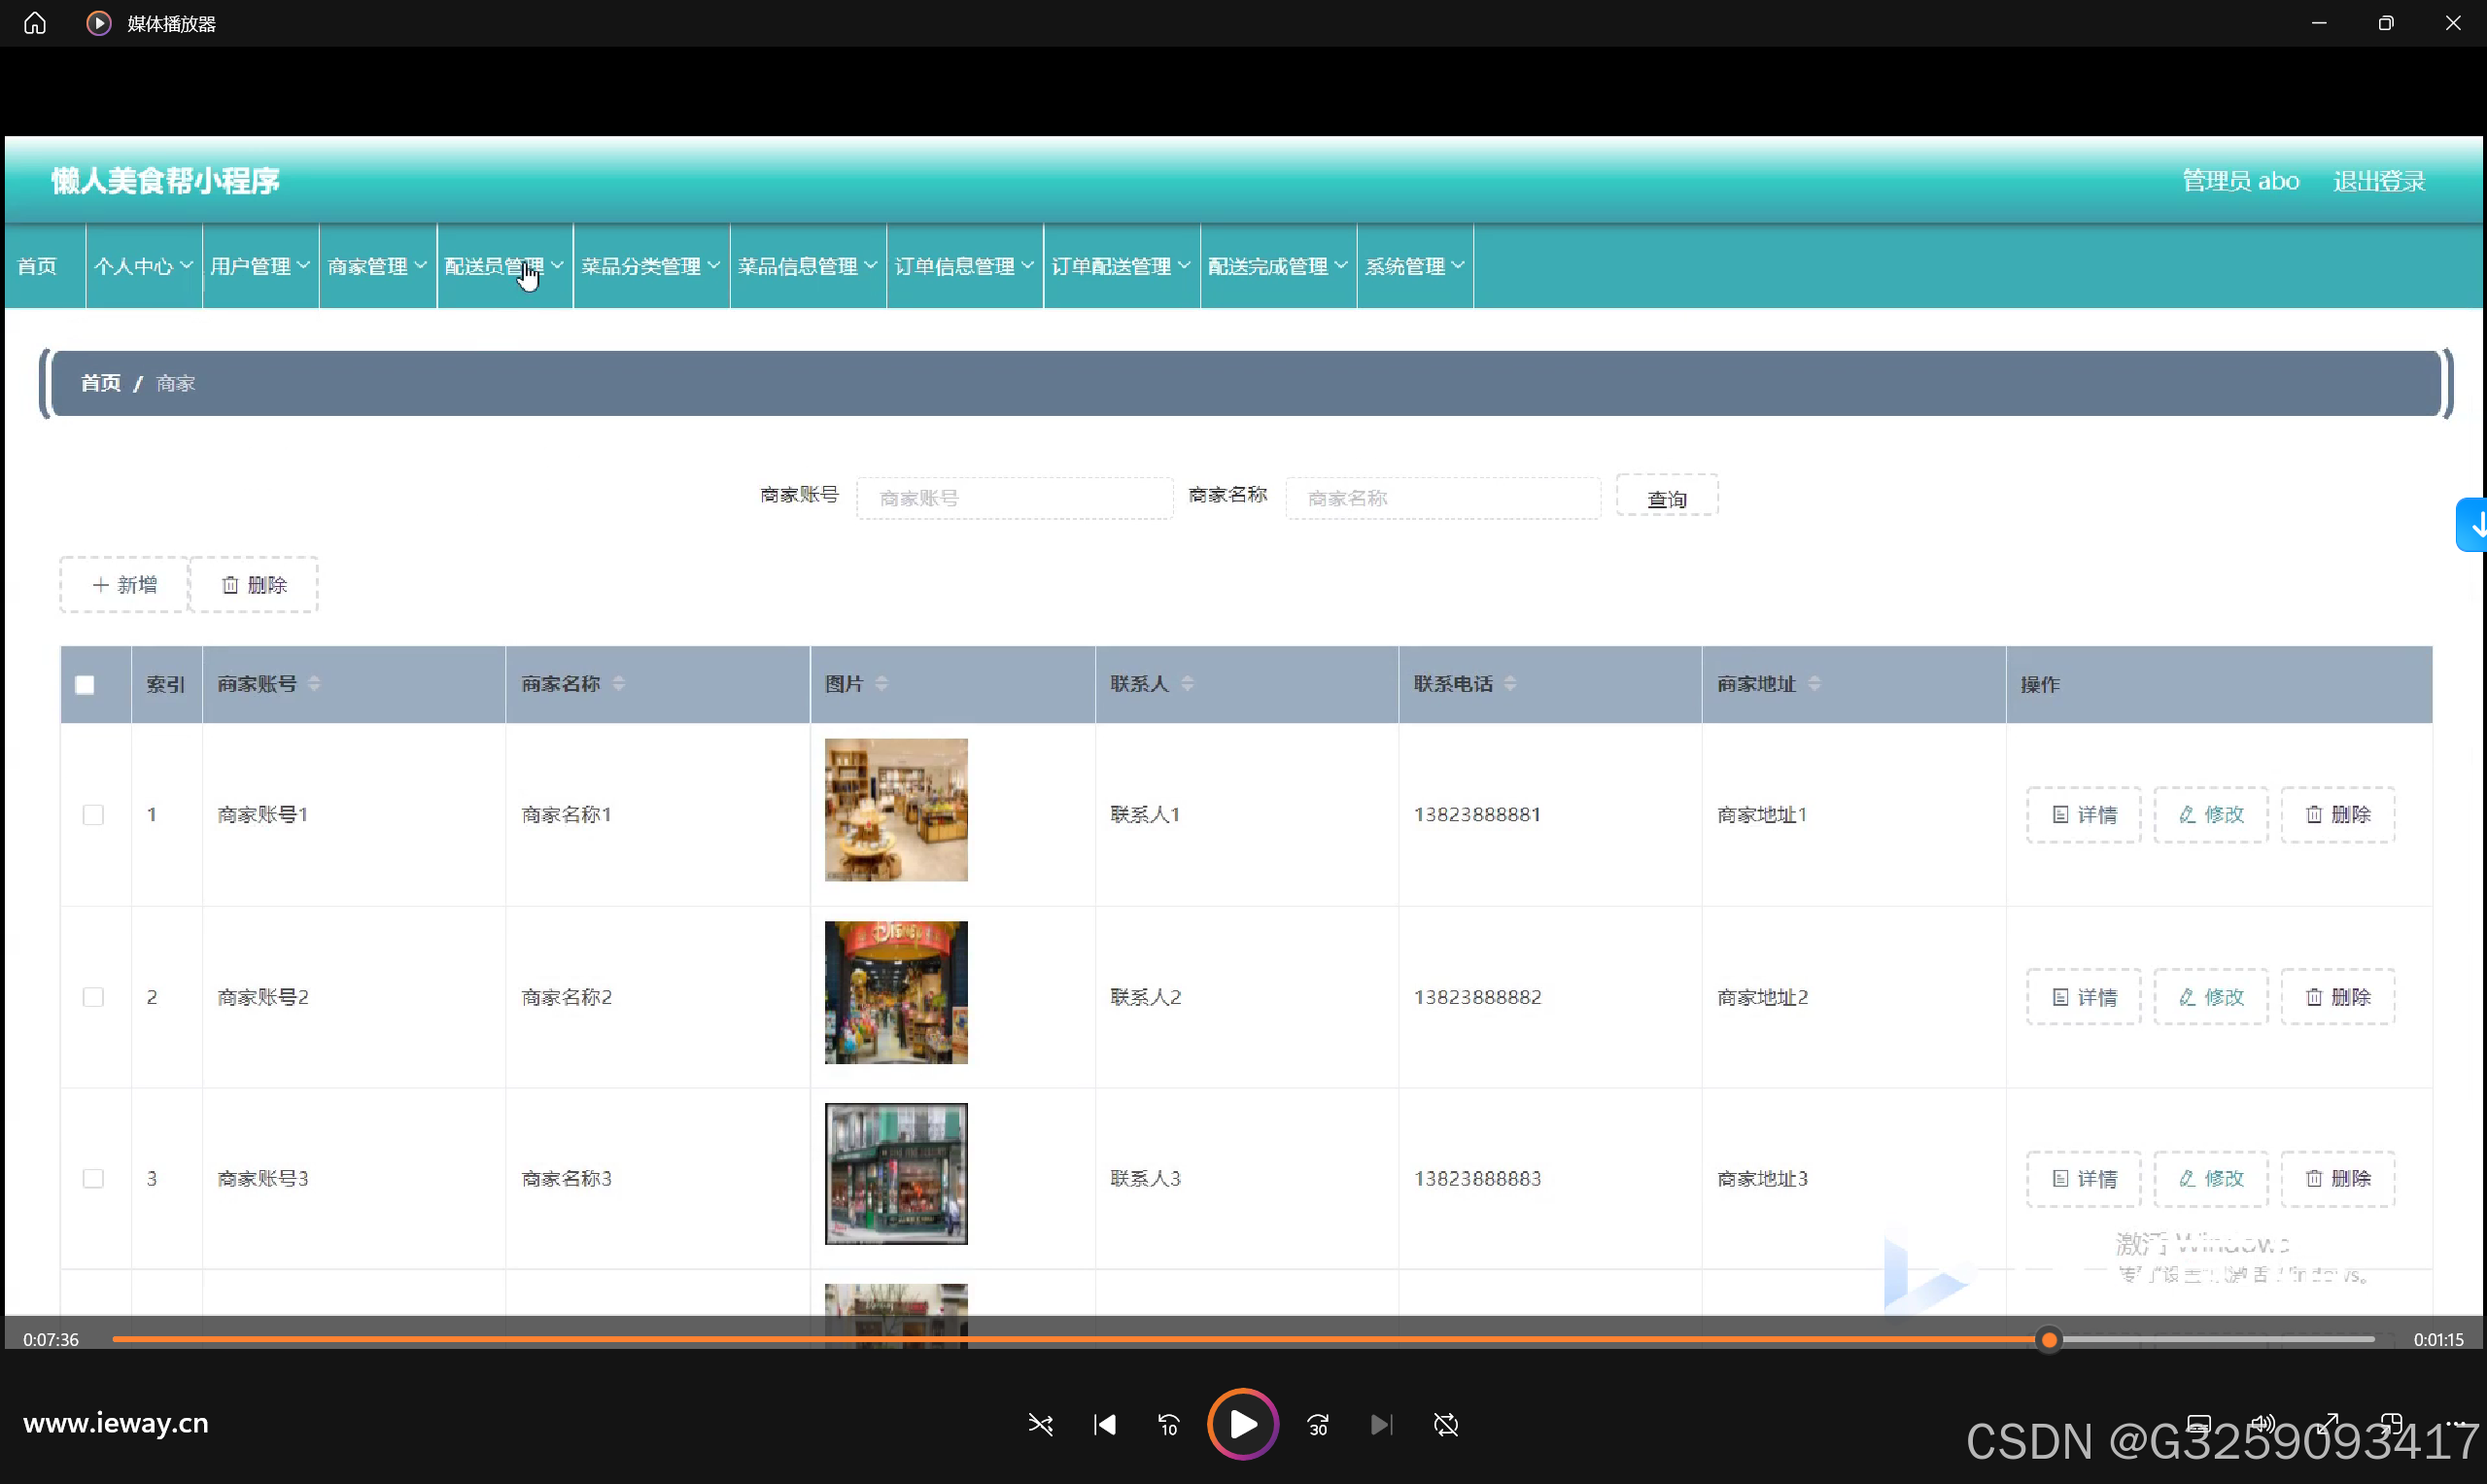Go to the media player home icon
The image size is (2487, 1484).
click(35, 23)
